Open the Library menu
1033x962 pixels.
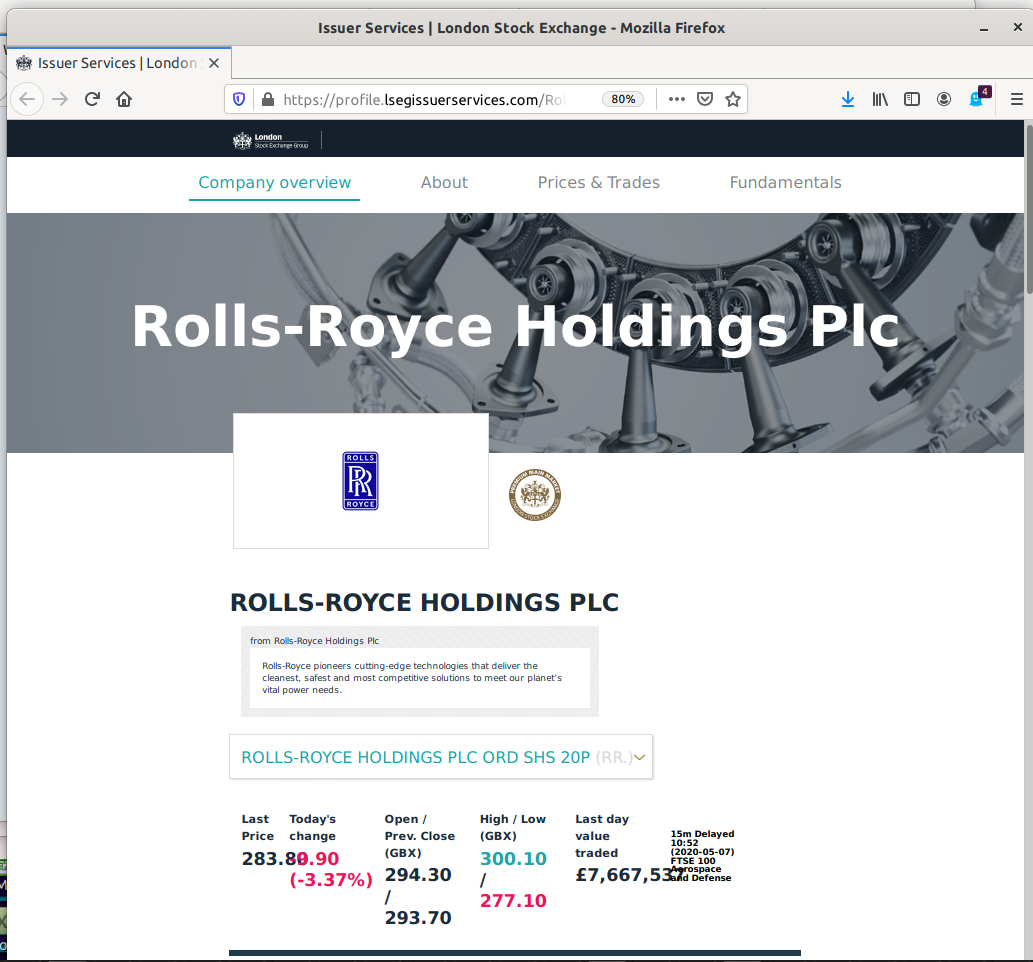pos(880,99)
